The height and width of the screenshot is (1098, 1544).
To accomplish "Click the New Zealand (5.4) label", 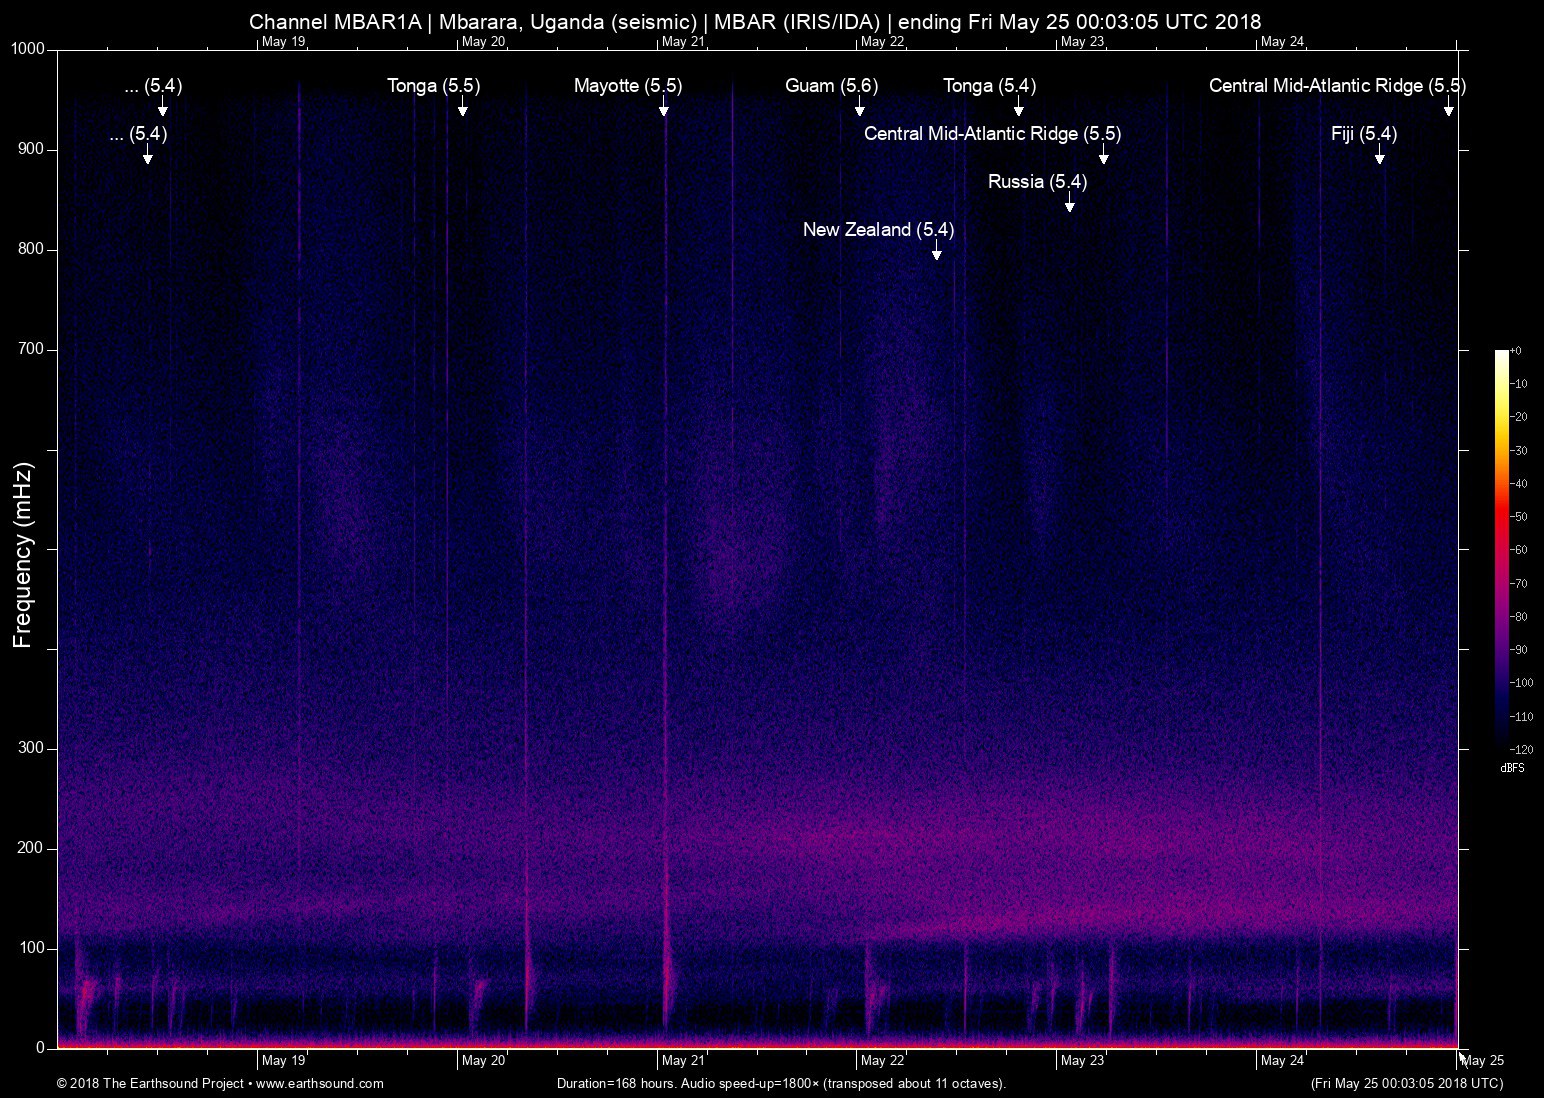I will (878, 230).
